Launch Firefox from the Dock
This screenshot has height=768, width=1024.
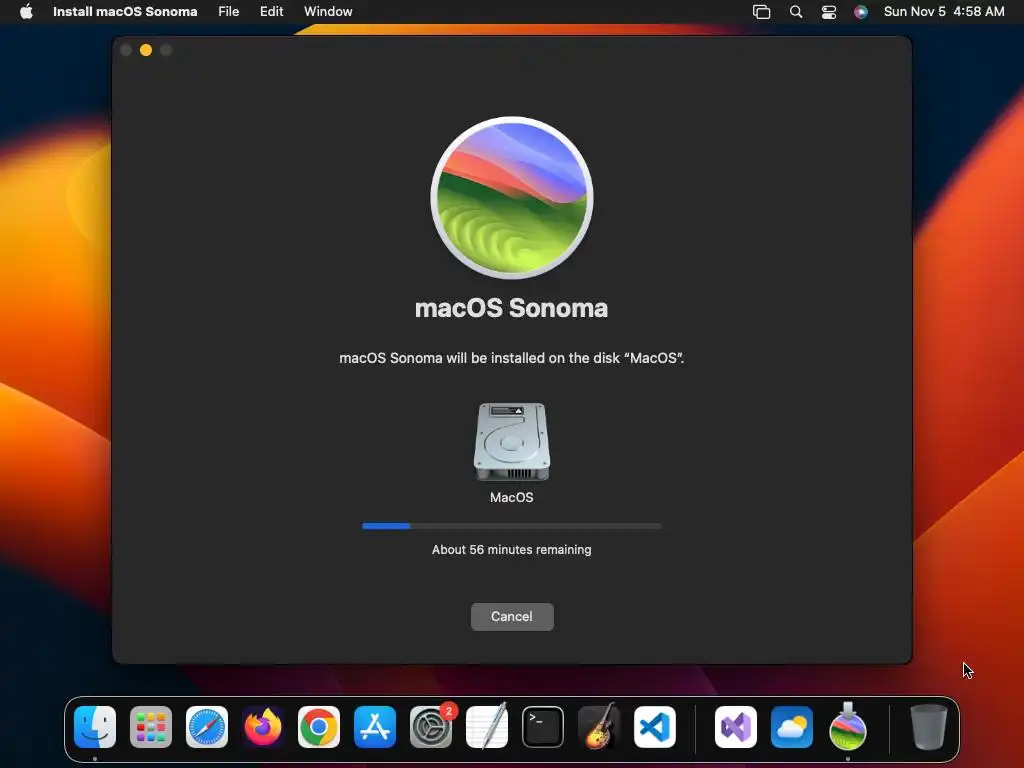[x=263, y=727]
